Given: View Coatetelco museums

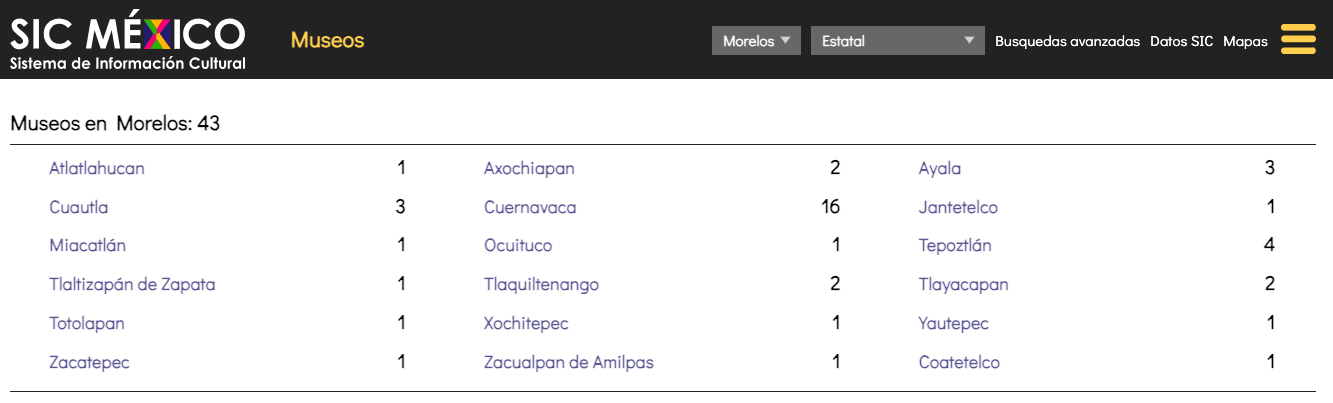Looking at the screenshot, I should pos(959,363).
